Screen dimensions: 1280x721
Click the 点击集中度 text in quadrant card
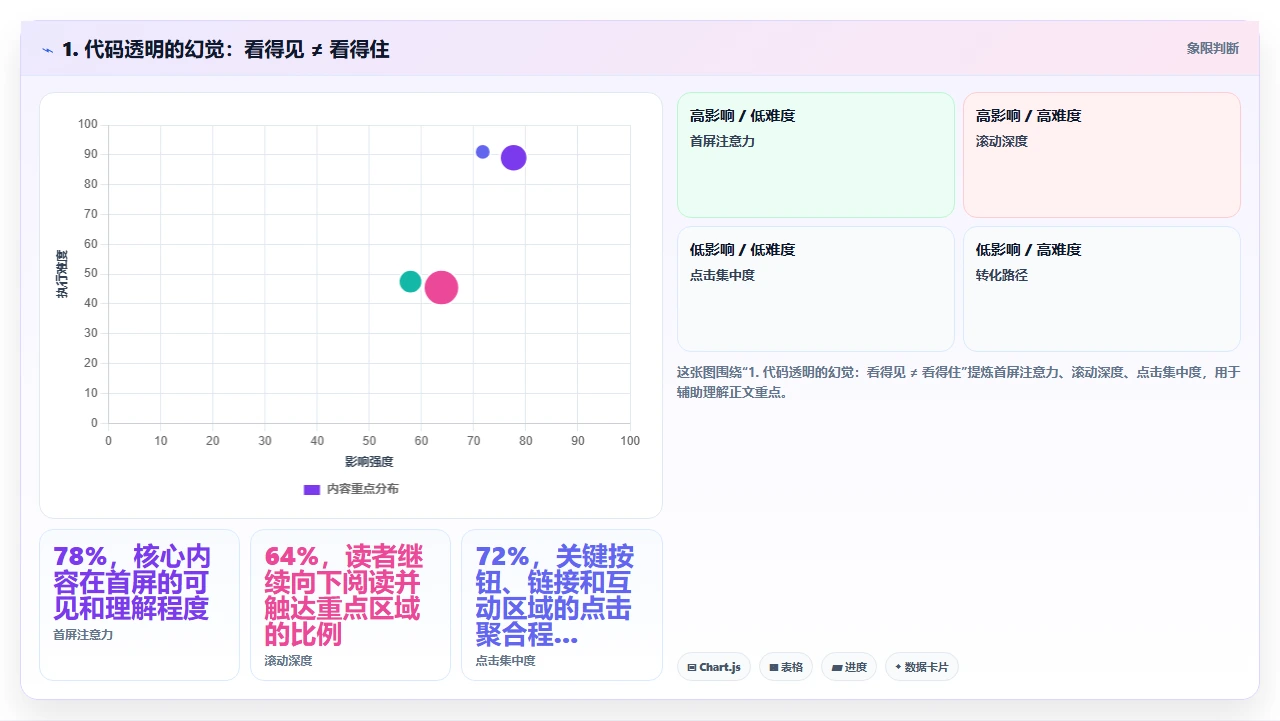[722, 275]
